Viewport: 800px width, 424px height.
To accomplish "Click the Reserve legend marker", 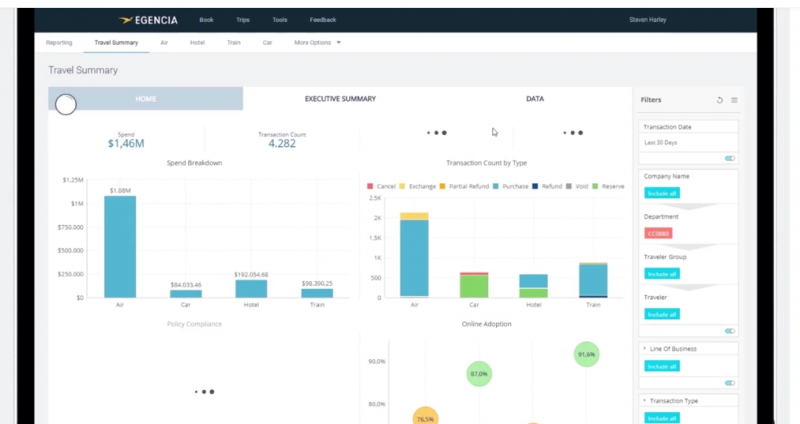I will pyautogui.click(x=595, y=186).
